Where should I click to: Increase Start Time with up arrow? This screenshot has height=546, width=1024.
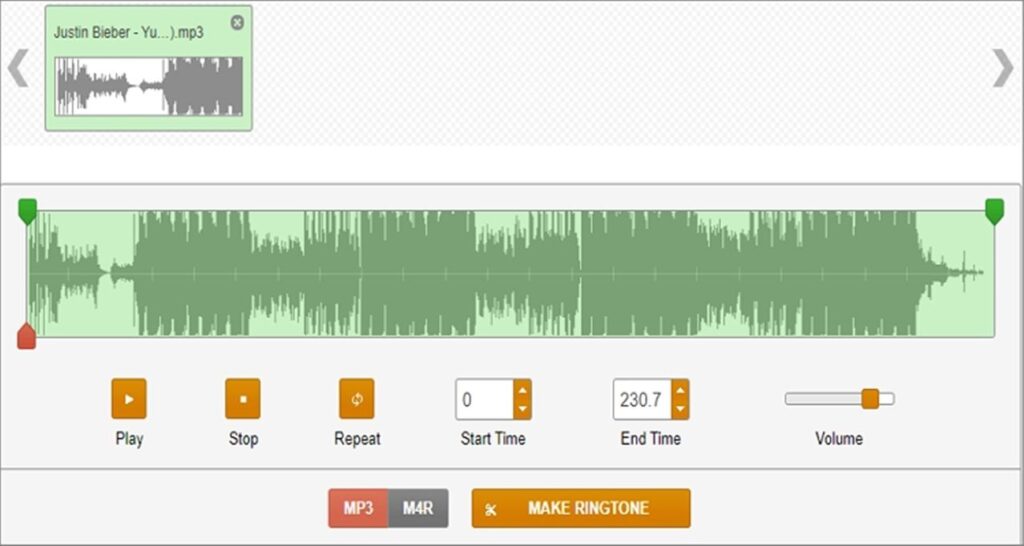pyautogui.click(x=522, y=390)
